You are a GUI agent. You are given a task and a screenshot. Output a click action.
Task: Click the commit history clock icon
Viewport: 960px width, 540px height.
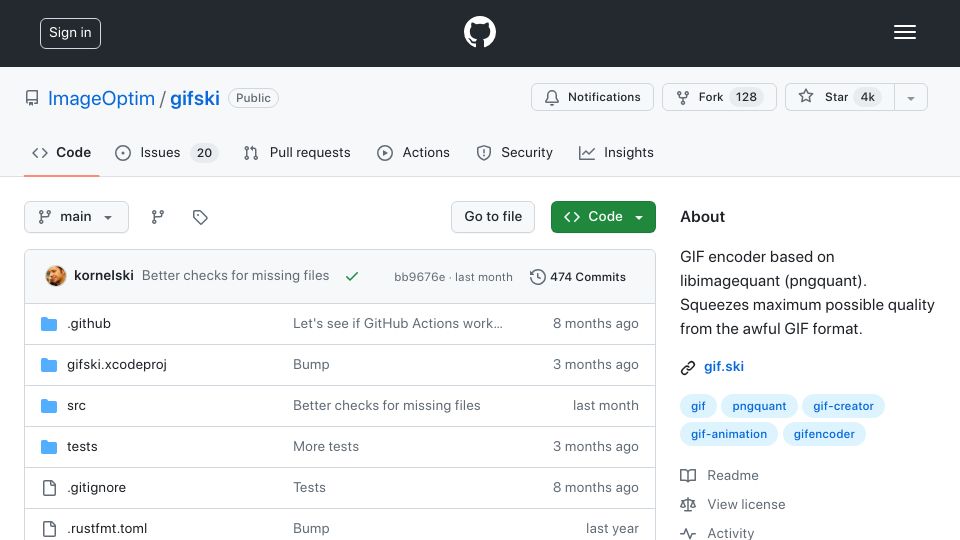click(x=537, y=277)
